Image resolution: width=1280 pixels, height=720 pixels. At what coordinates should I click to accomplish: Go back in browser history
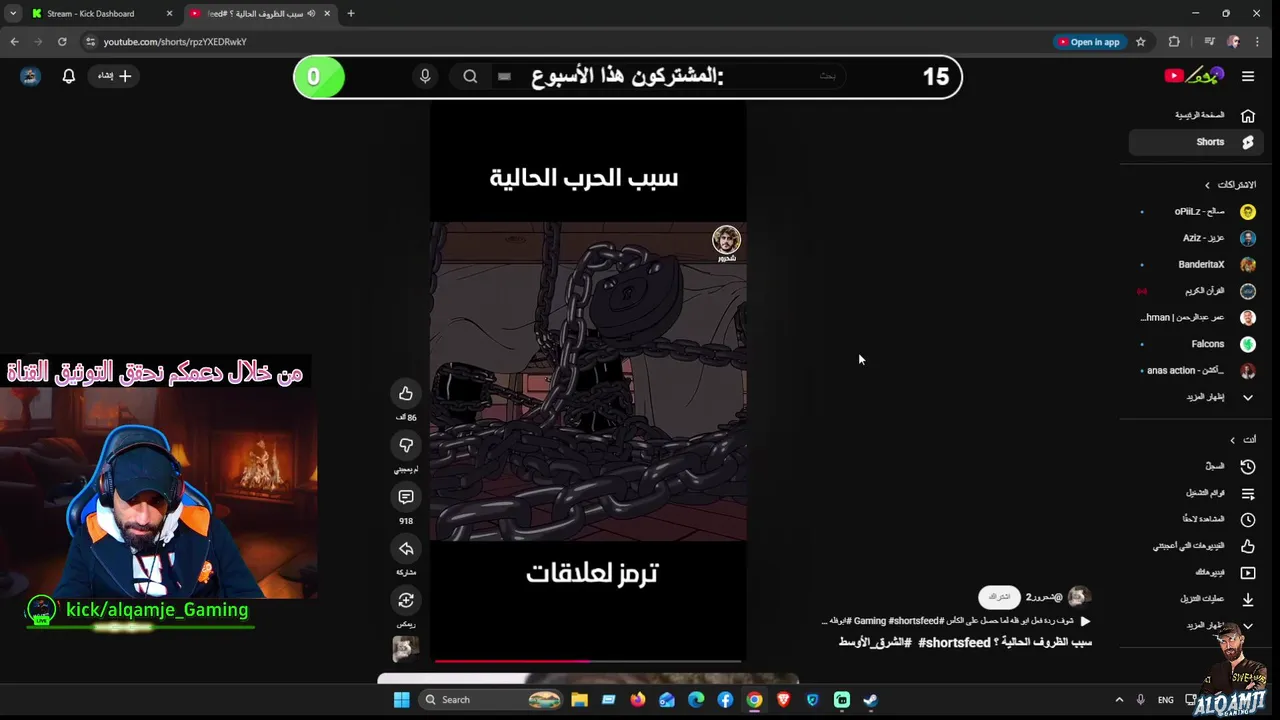(x=14, y=42)
